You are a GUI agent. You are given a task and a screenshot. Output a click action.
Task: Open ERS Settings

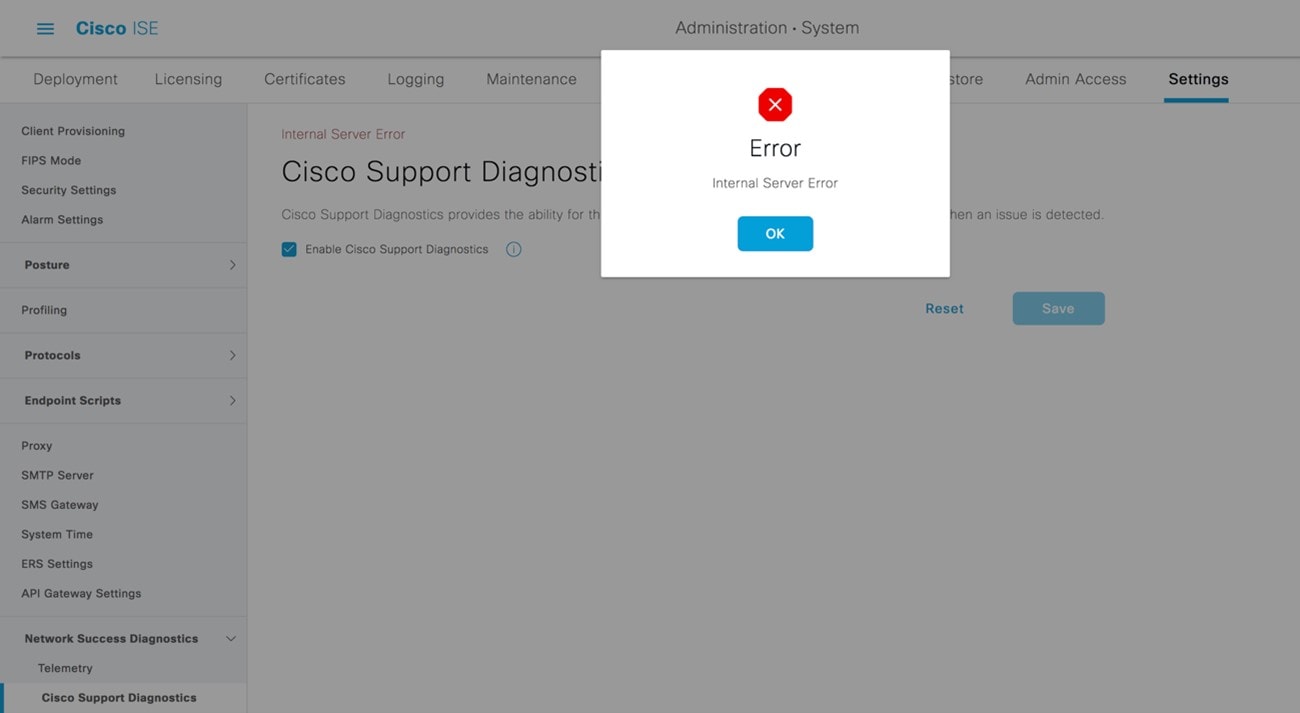click(x=57, y=564)
